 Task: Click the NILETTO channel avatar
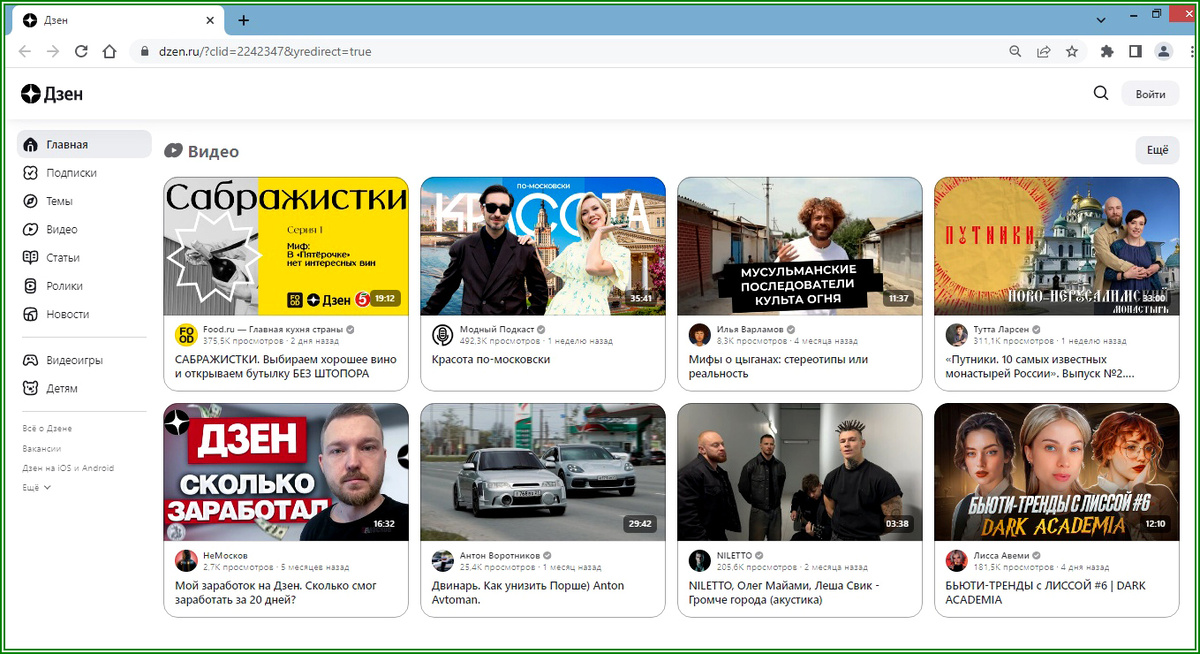pos(700,561)
